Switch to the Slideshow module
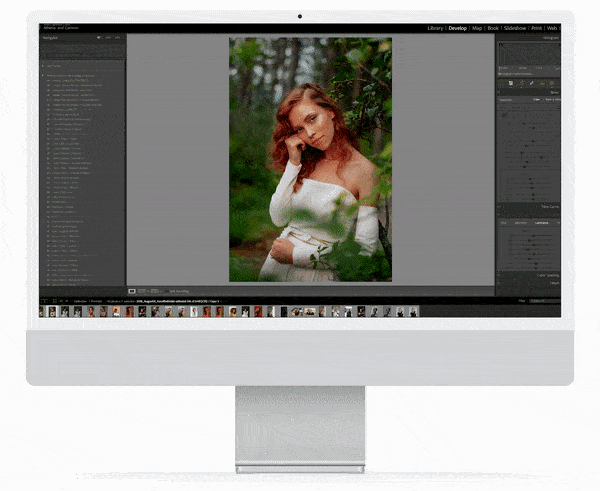This screenshot has height=491, width=600. 515,28
